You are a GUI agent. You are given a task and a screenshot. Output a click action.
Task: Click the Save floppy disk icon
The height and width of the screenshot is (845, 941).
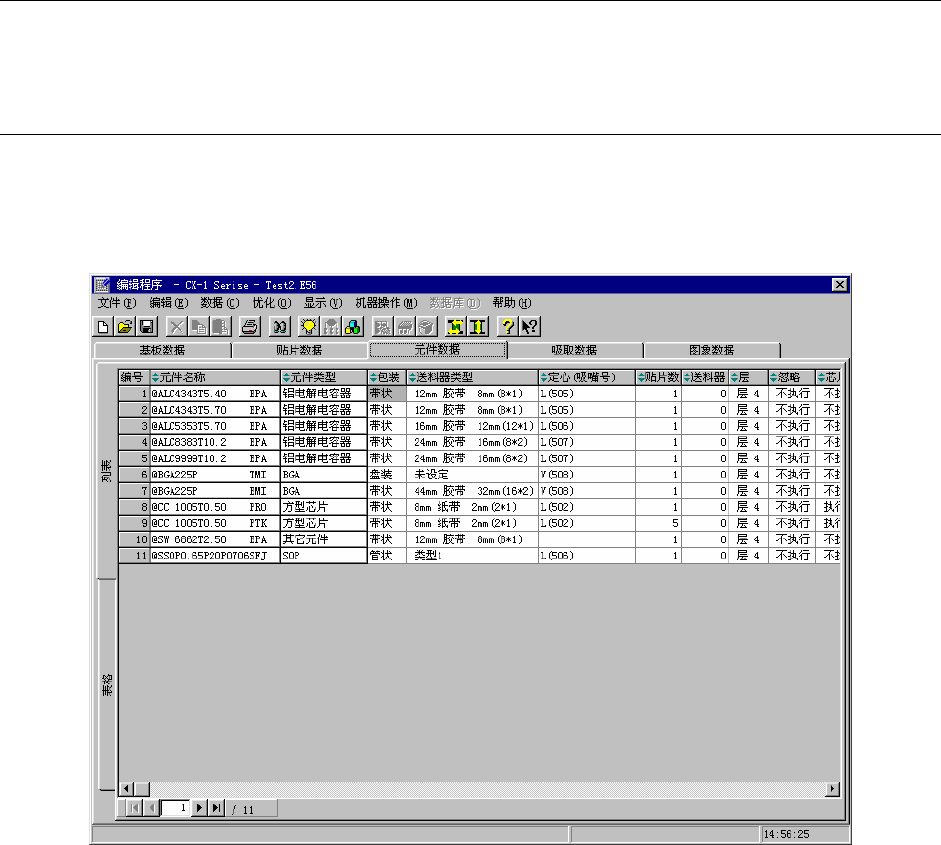(x=147, y=327)
